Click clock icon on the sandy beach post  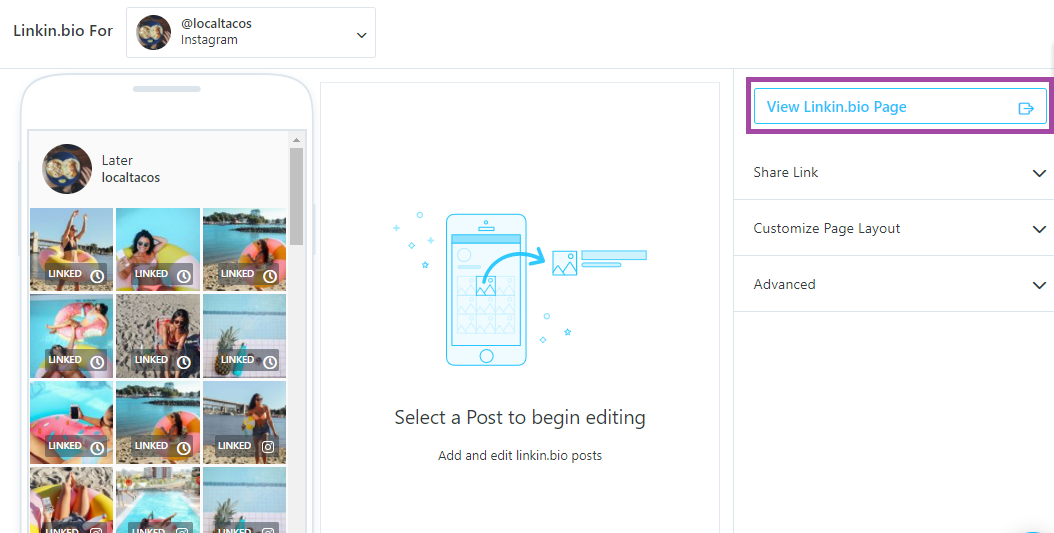click(184, 362)
